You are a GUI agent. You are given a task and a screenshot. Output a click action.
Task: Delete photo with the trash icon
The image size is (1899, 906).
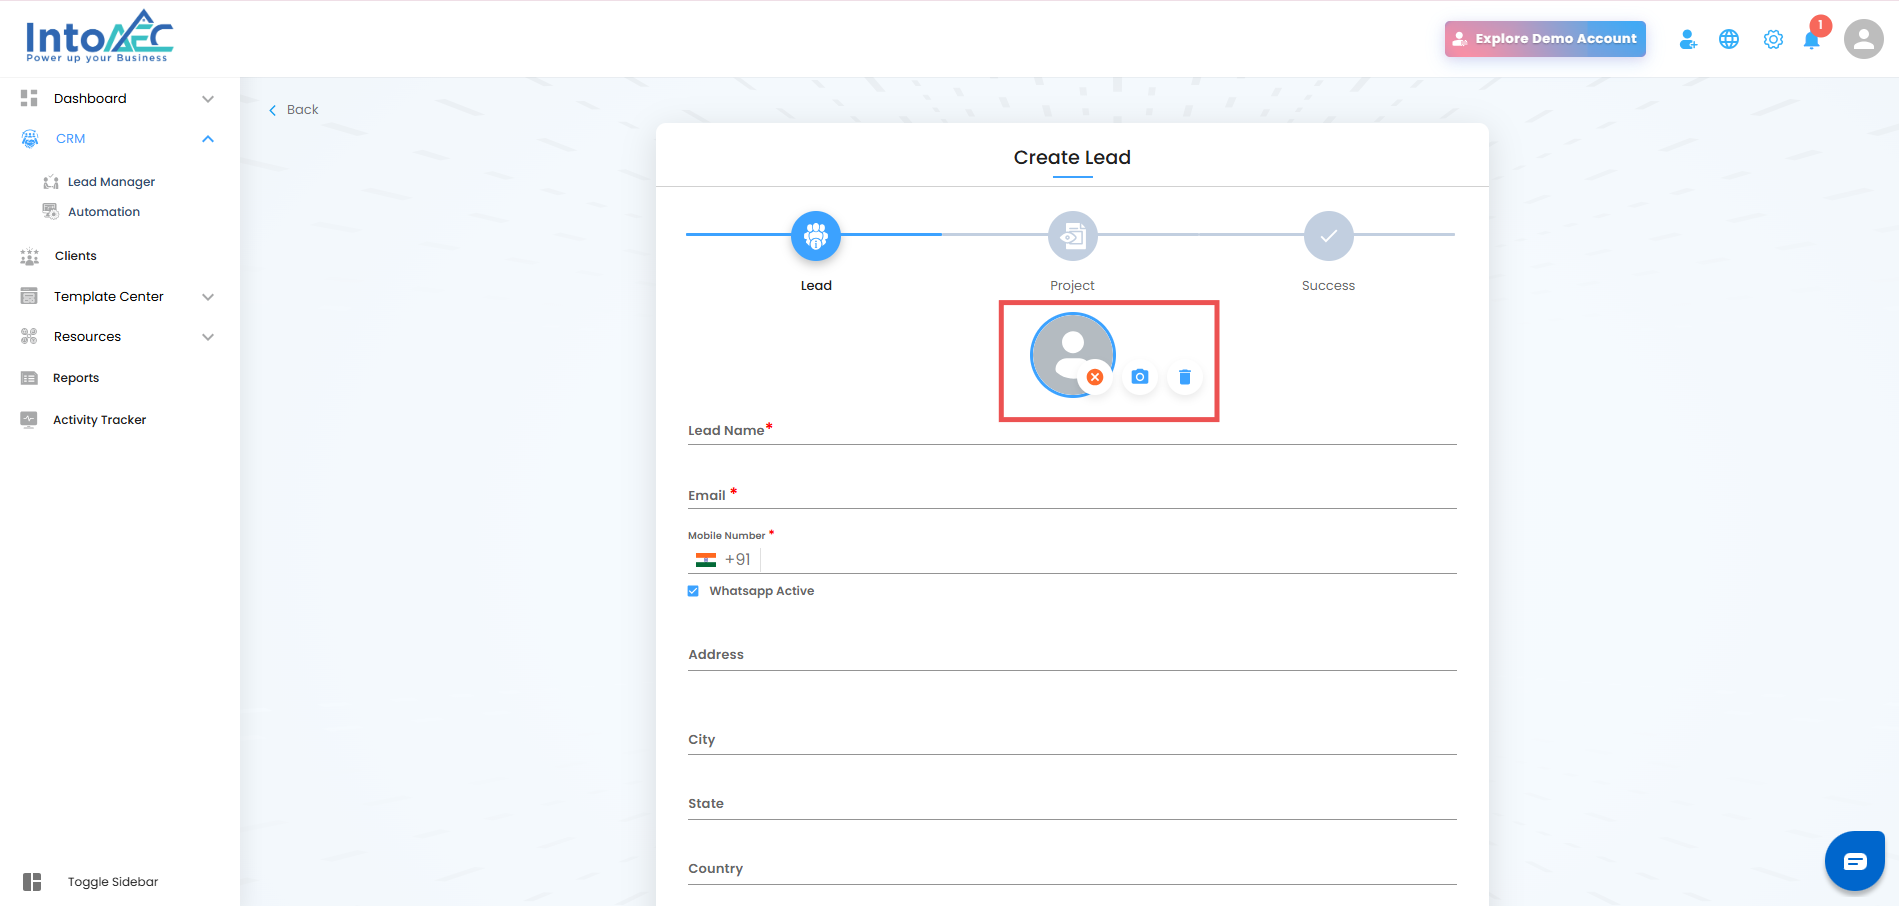point(1185,377)
